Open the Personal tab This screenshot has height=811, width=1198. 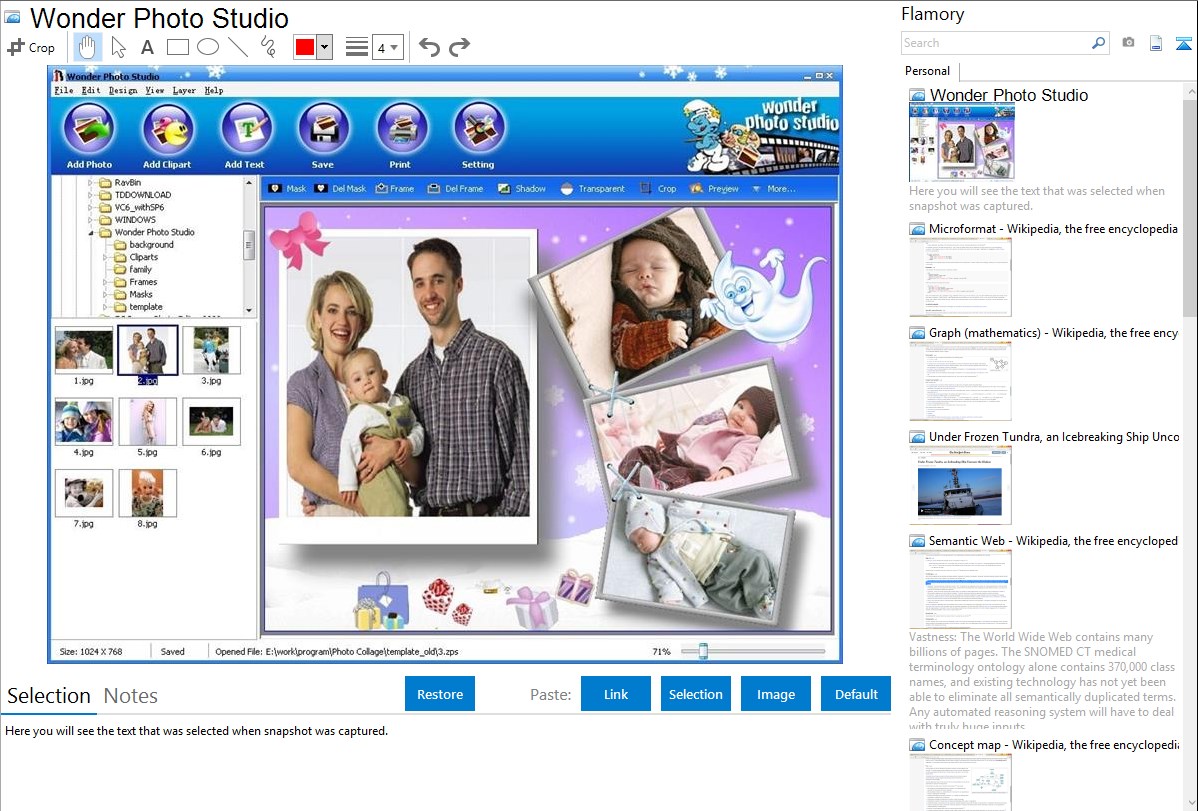(x=928, y=71)
